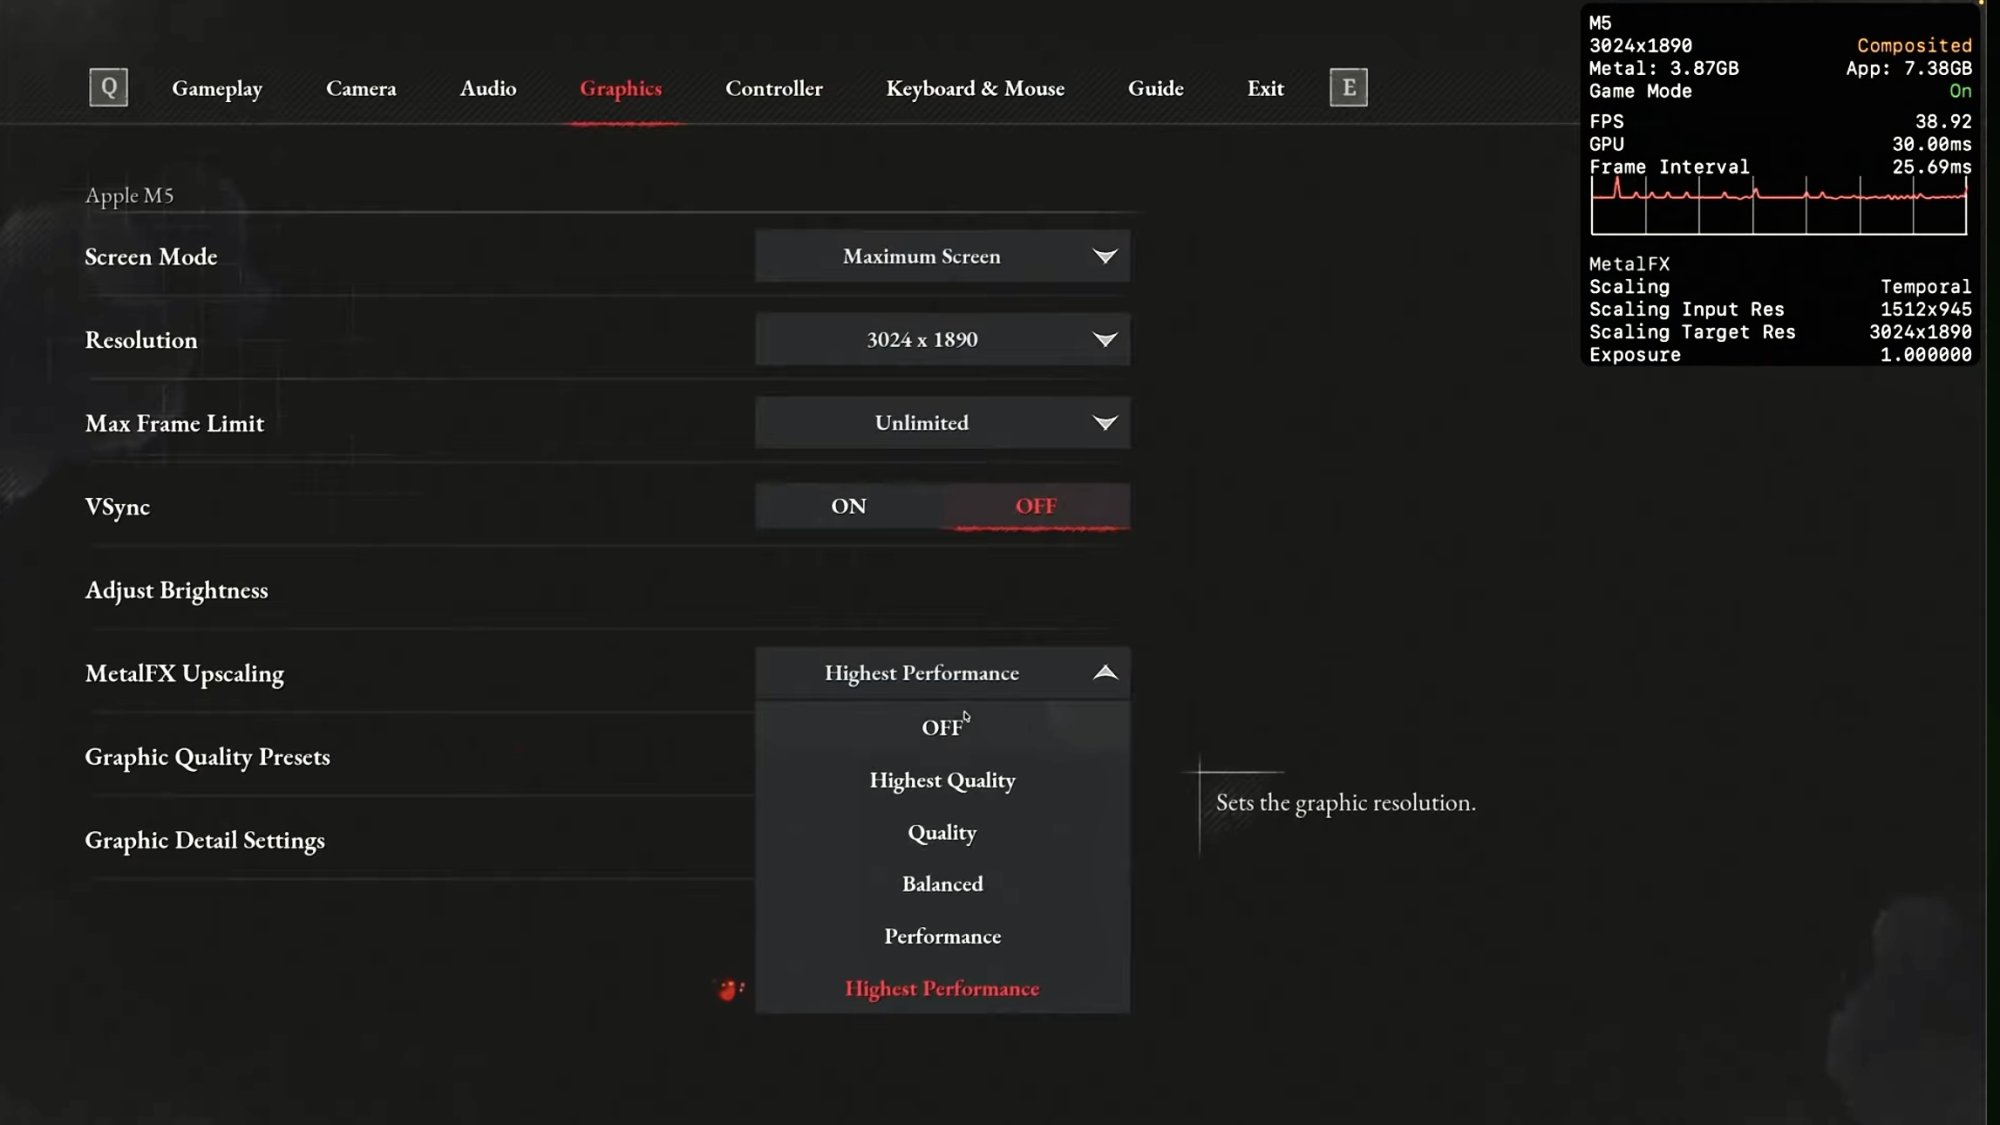The image size is (2000, 1125).
Task: Collapse MetalFX Upscaling with the up arrow
Action: [1104, 673]
